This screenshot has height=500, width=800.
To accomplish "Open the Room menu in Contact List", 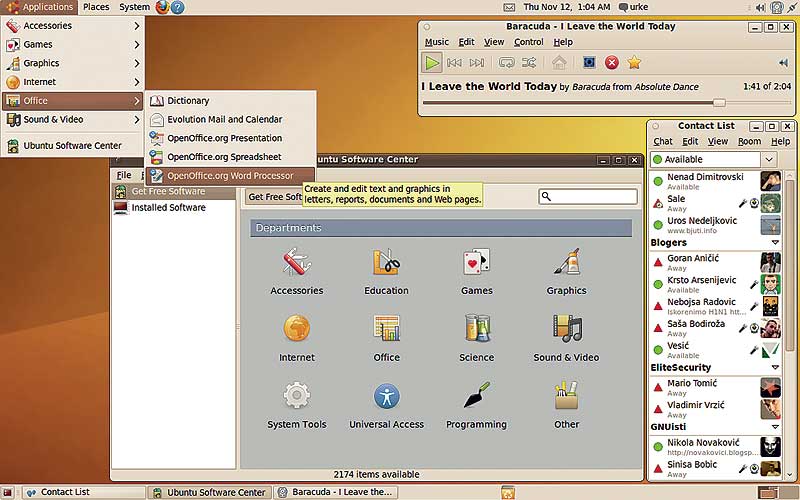I will pos(749,141).
